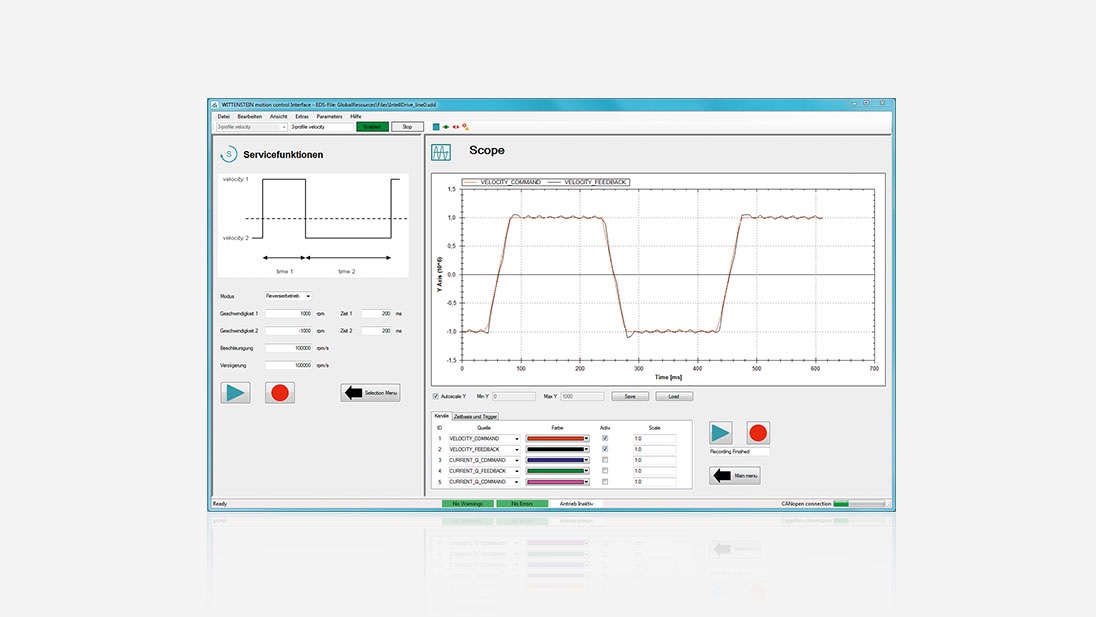Start the service function with the play button
This screenshot has height=617, width=1096.
[x=235, y=392]
